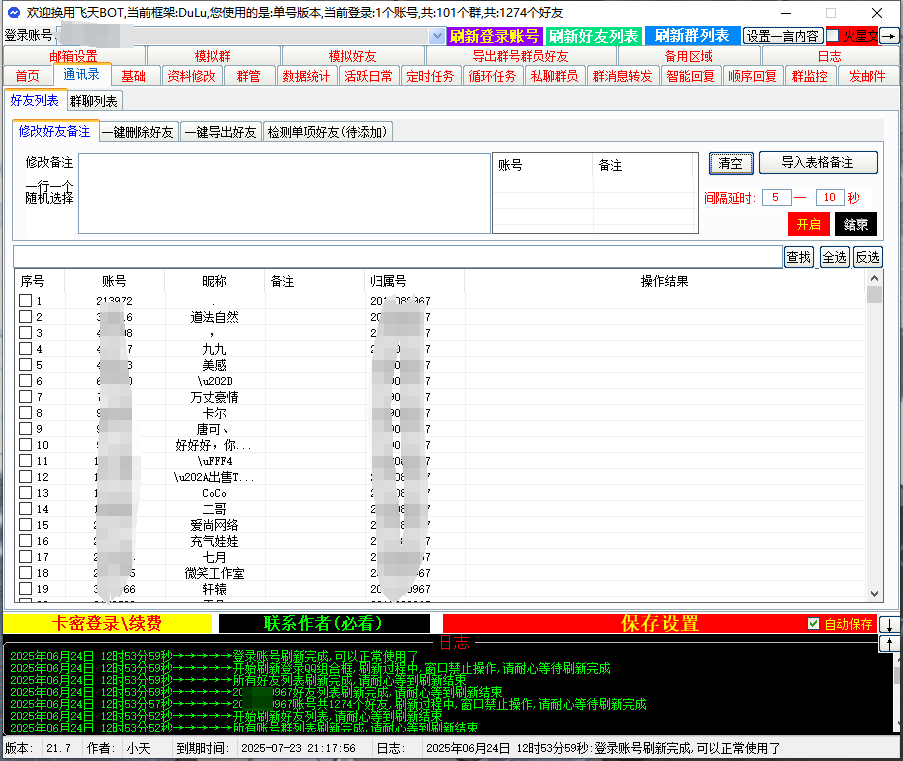Switch to the 私聊群员 tab
This screenshot has width=903, height=761.
555,76
